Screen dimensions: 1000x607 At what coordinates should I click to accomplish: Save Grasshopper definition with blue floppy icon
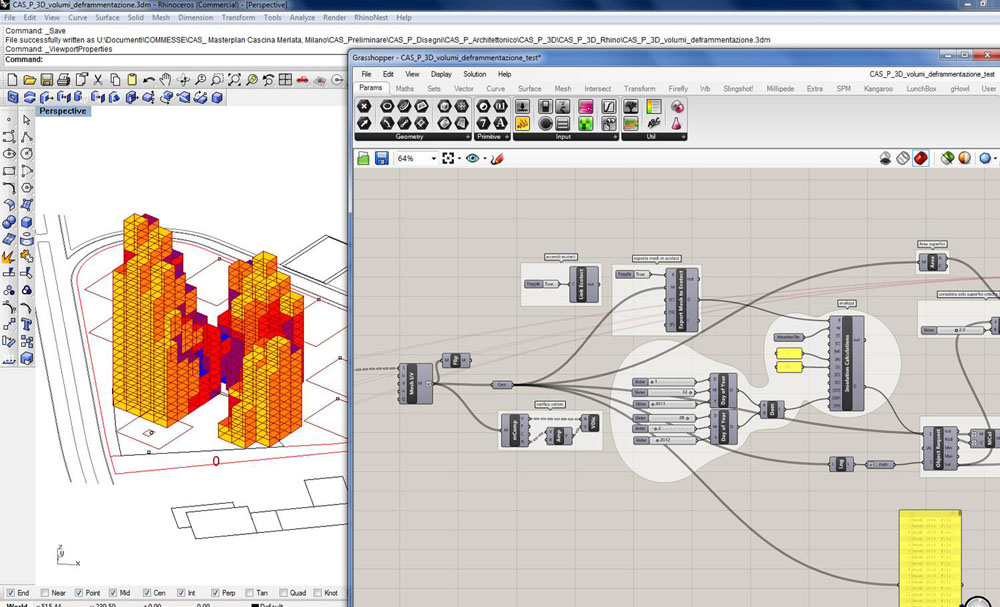tap(381, 158)
